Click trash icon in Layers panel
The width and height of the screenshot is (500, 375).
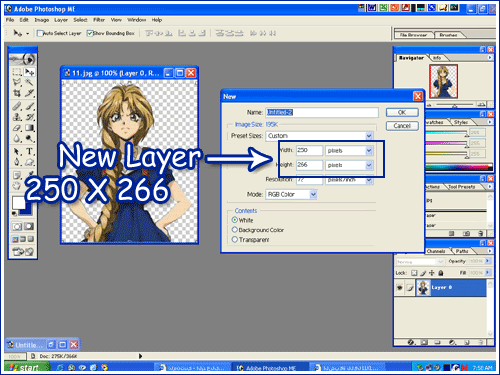481,342
